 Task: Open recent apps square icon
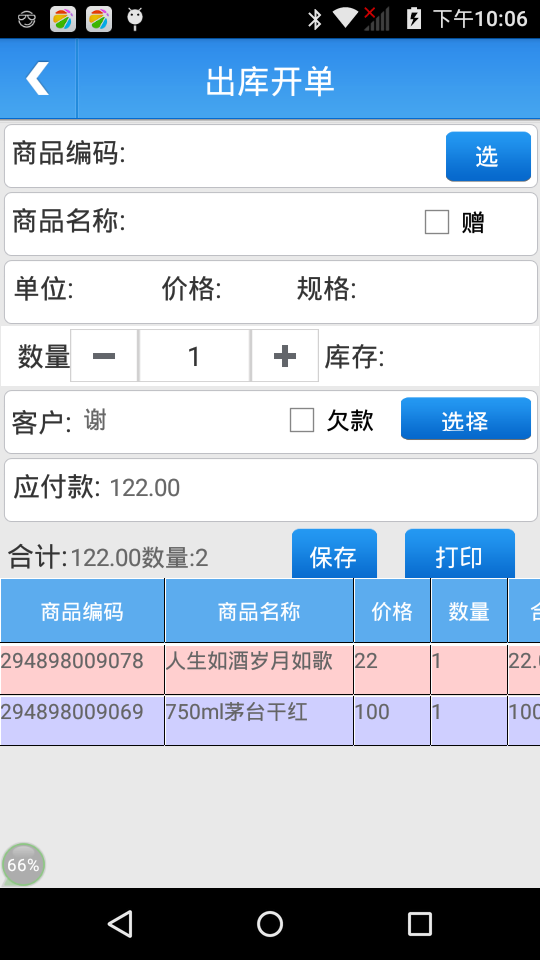tap(419, 923)
